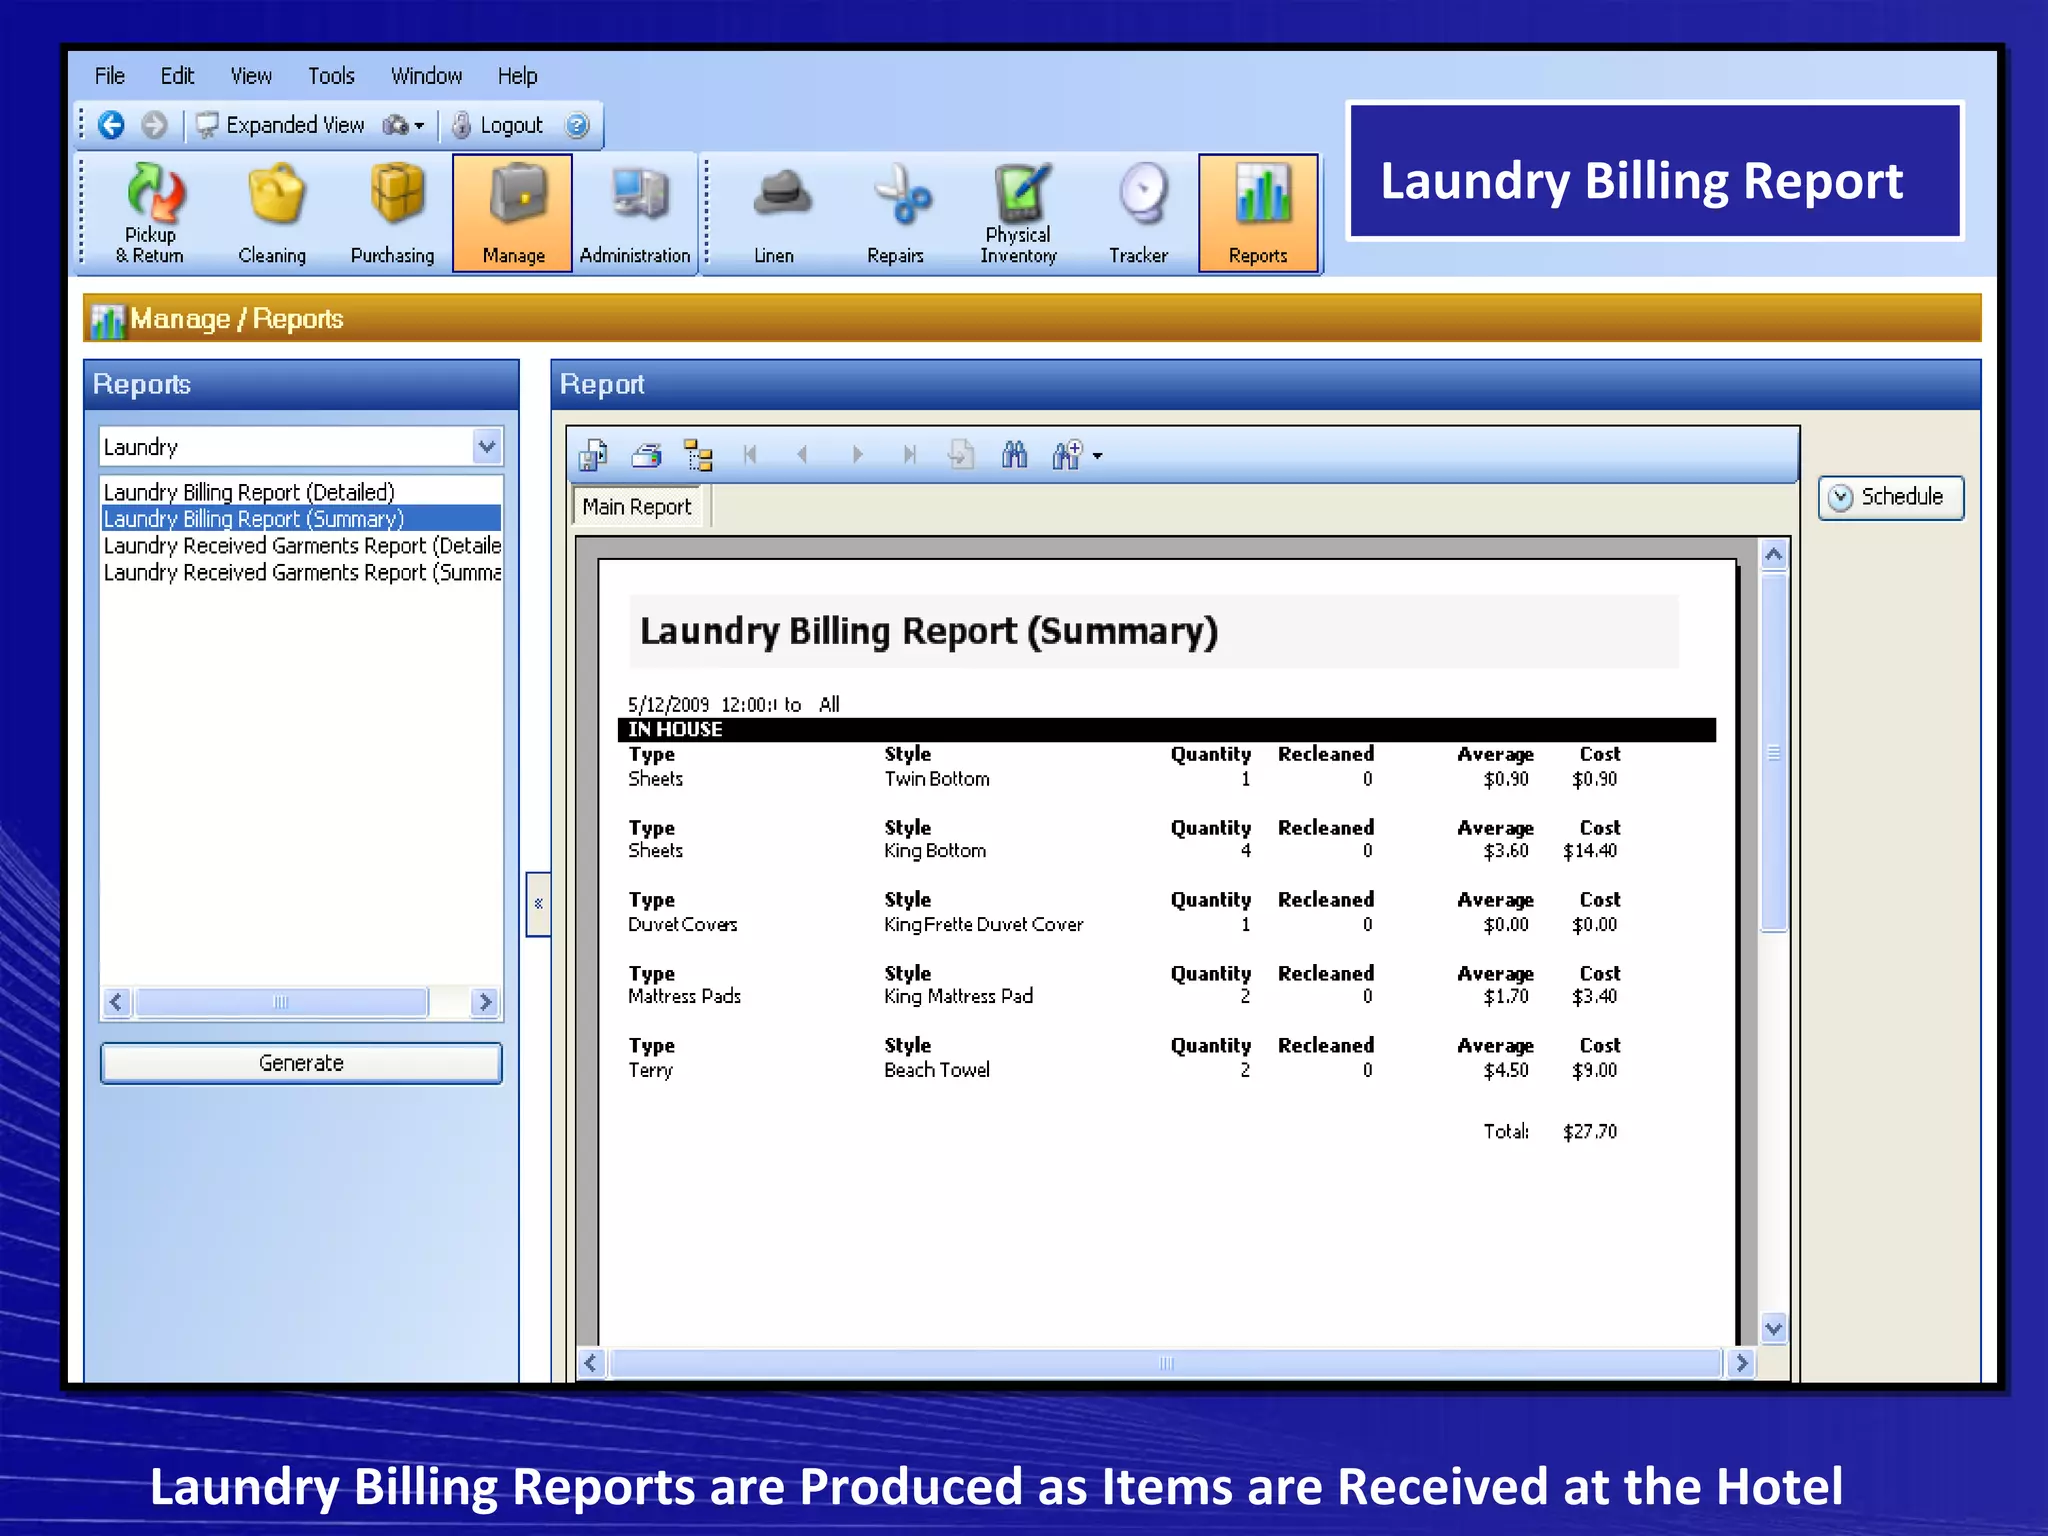Select Laundry Received Garments Report (Detailed)

pyautogui.click(x=300, y=545)
